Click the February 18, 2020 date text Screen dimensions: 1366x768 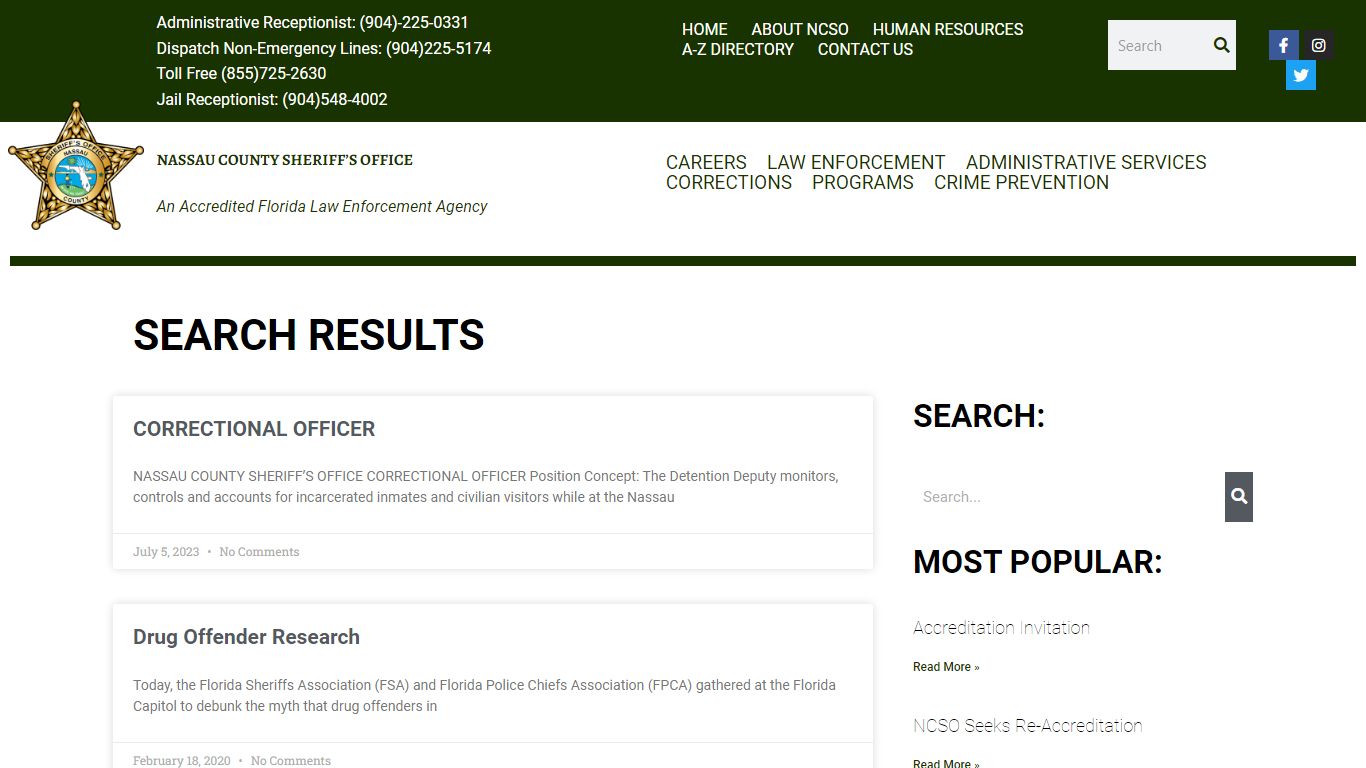pyautogui.click(x=181, y=761)
